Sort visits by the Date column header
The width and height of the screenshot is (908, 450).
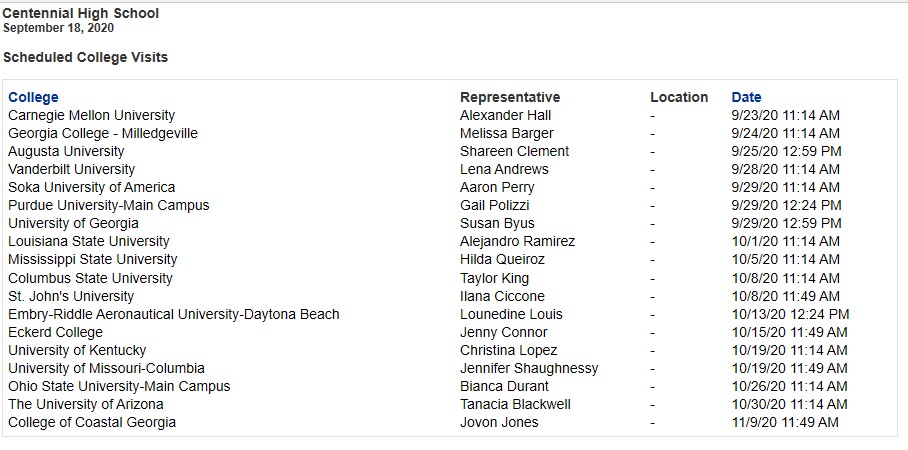746,97
